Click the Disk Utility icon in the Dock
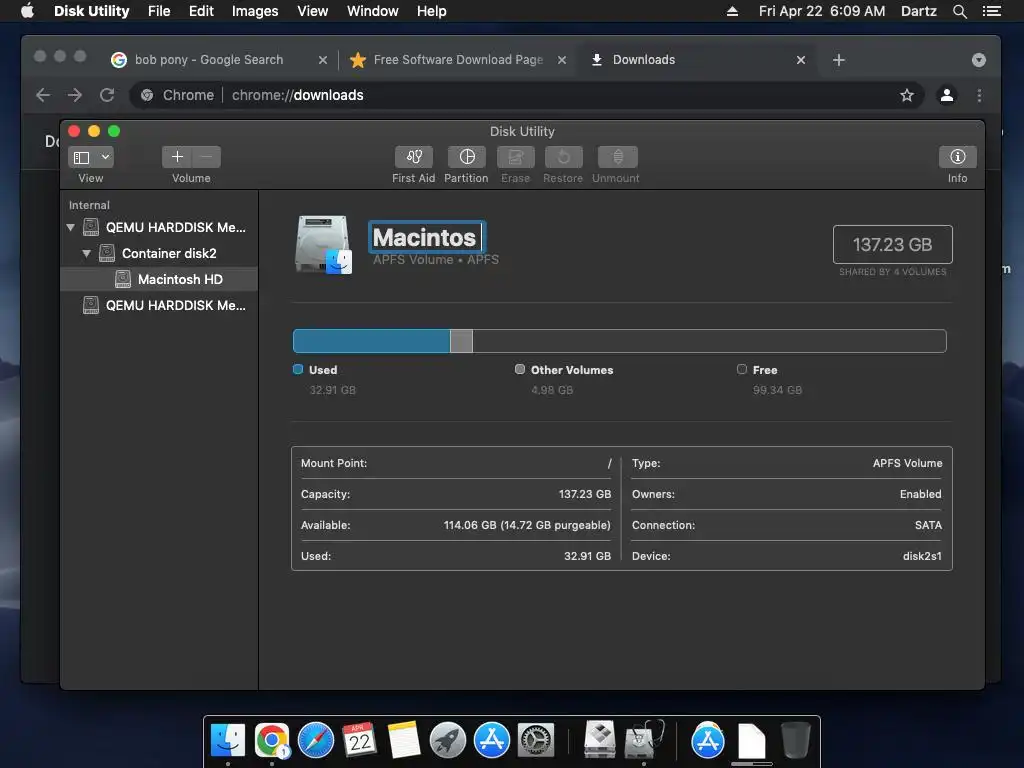 click(x=644, y=739)
